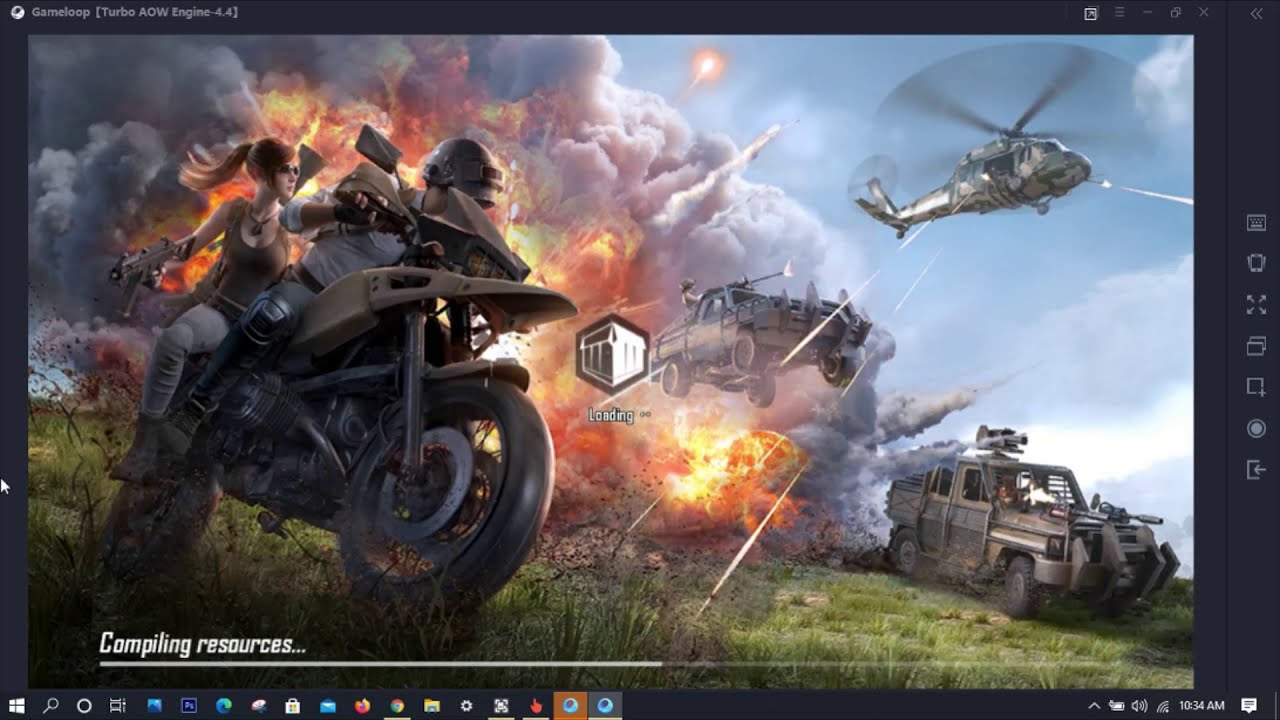The width and height of the screenshot is (1280, 720).
Task: Click the hexagon loading logo
Action: click(x=612, y=353)
